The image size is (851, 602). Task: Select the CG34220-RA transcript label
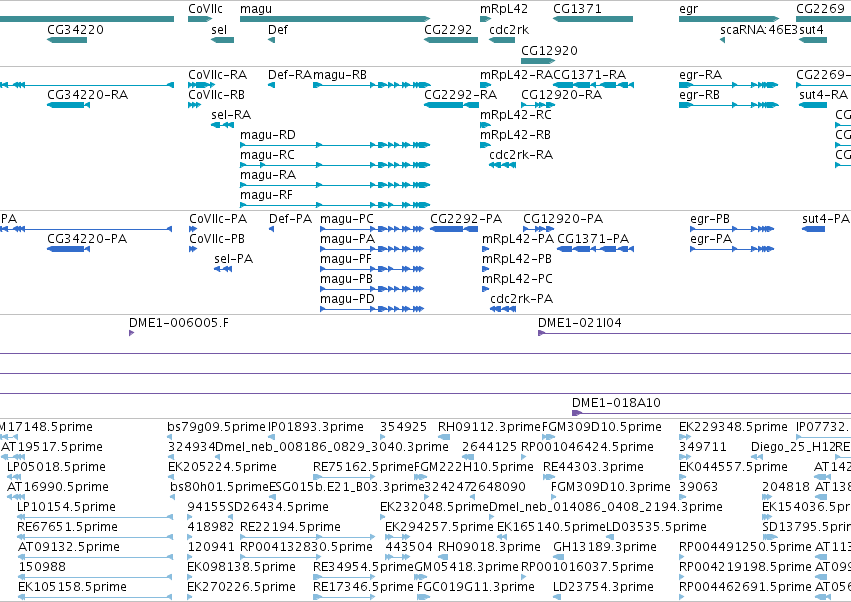[87, 94]
